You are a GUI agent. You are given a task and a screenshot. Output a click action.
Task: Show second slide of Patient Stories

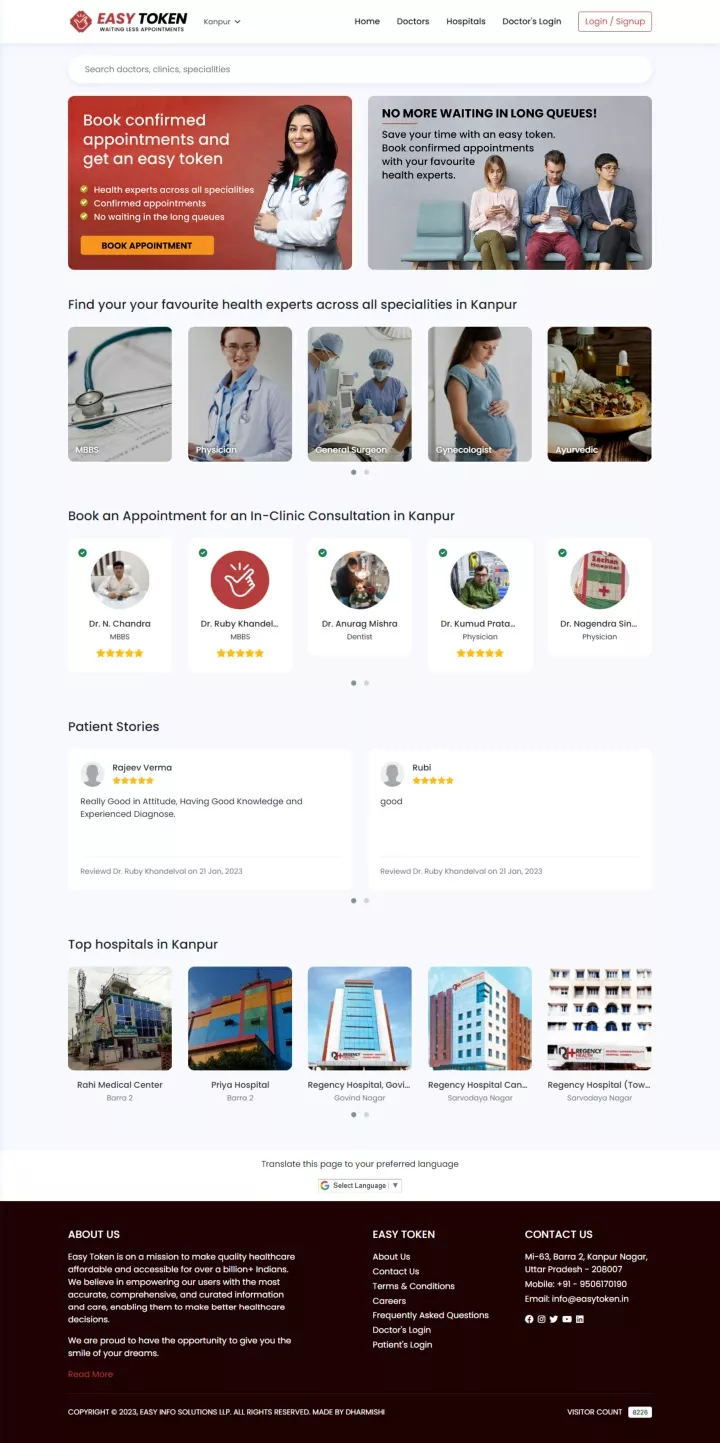point(366,900)
